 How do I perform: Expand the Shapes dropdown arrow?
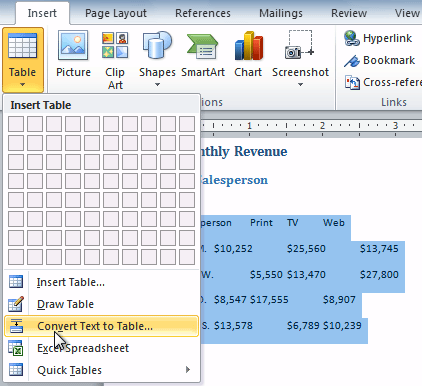point(157,85)
